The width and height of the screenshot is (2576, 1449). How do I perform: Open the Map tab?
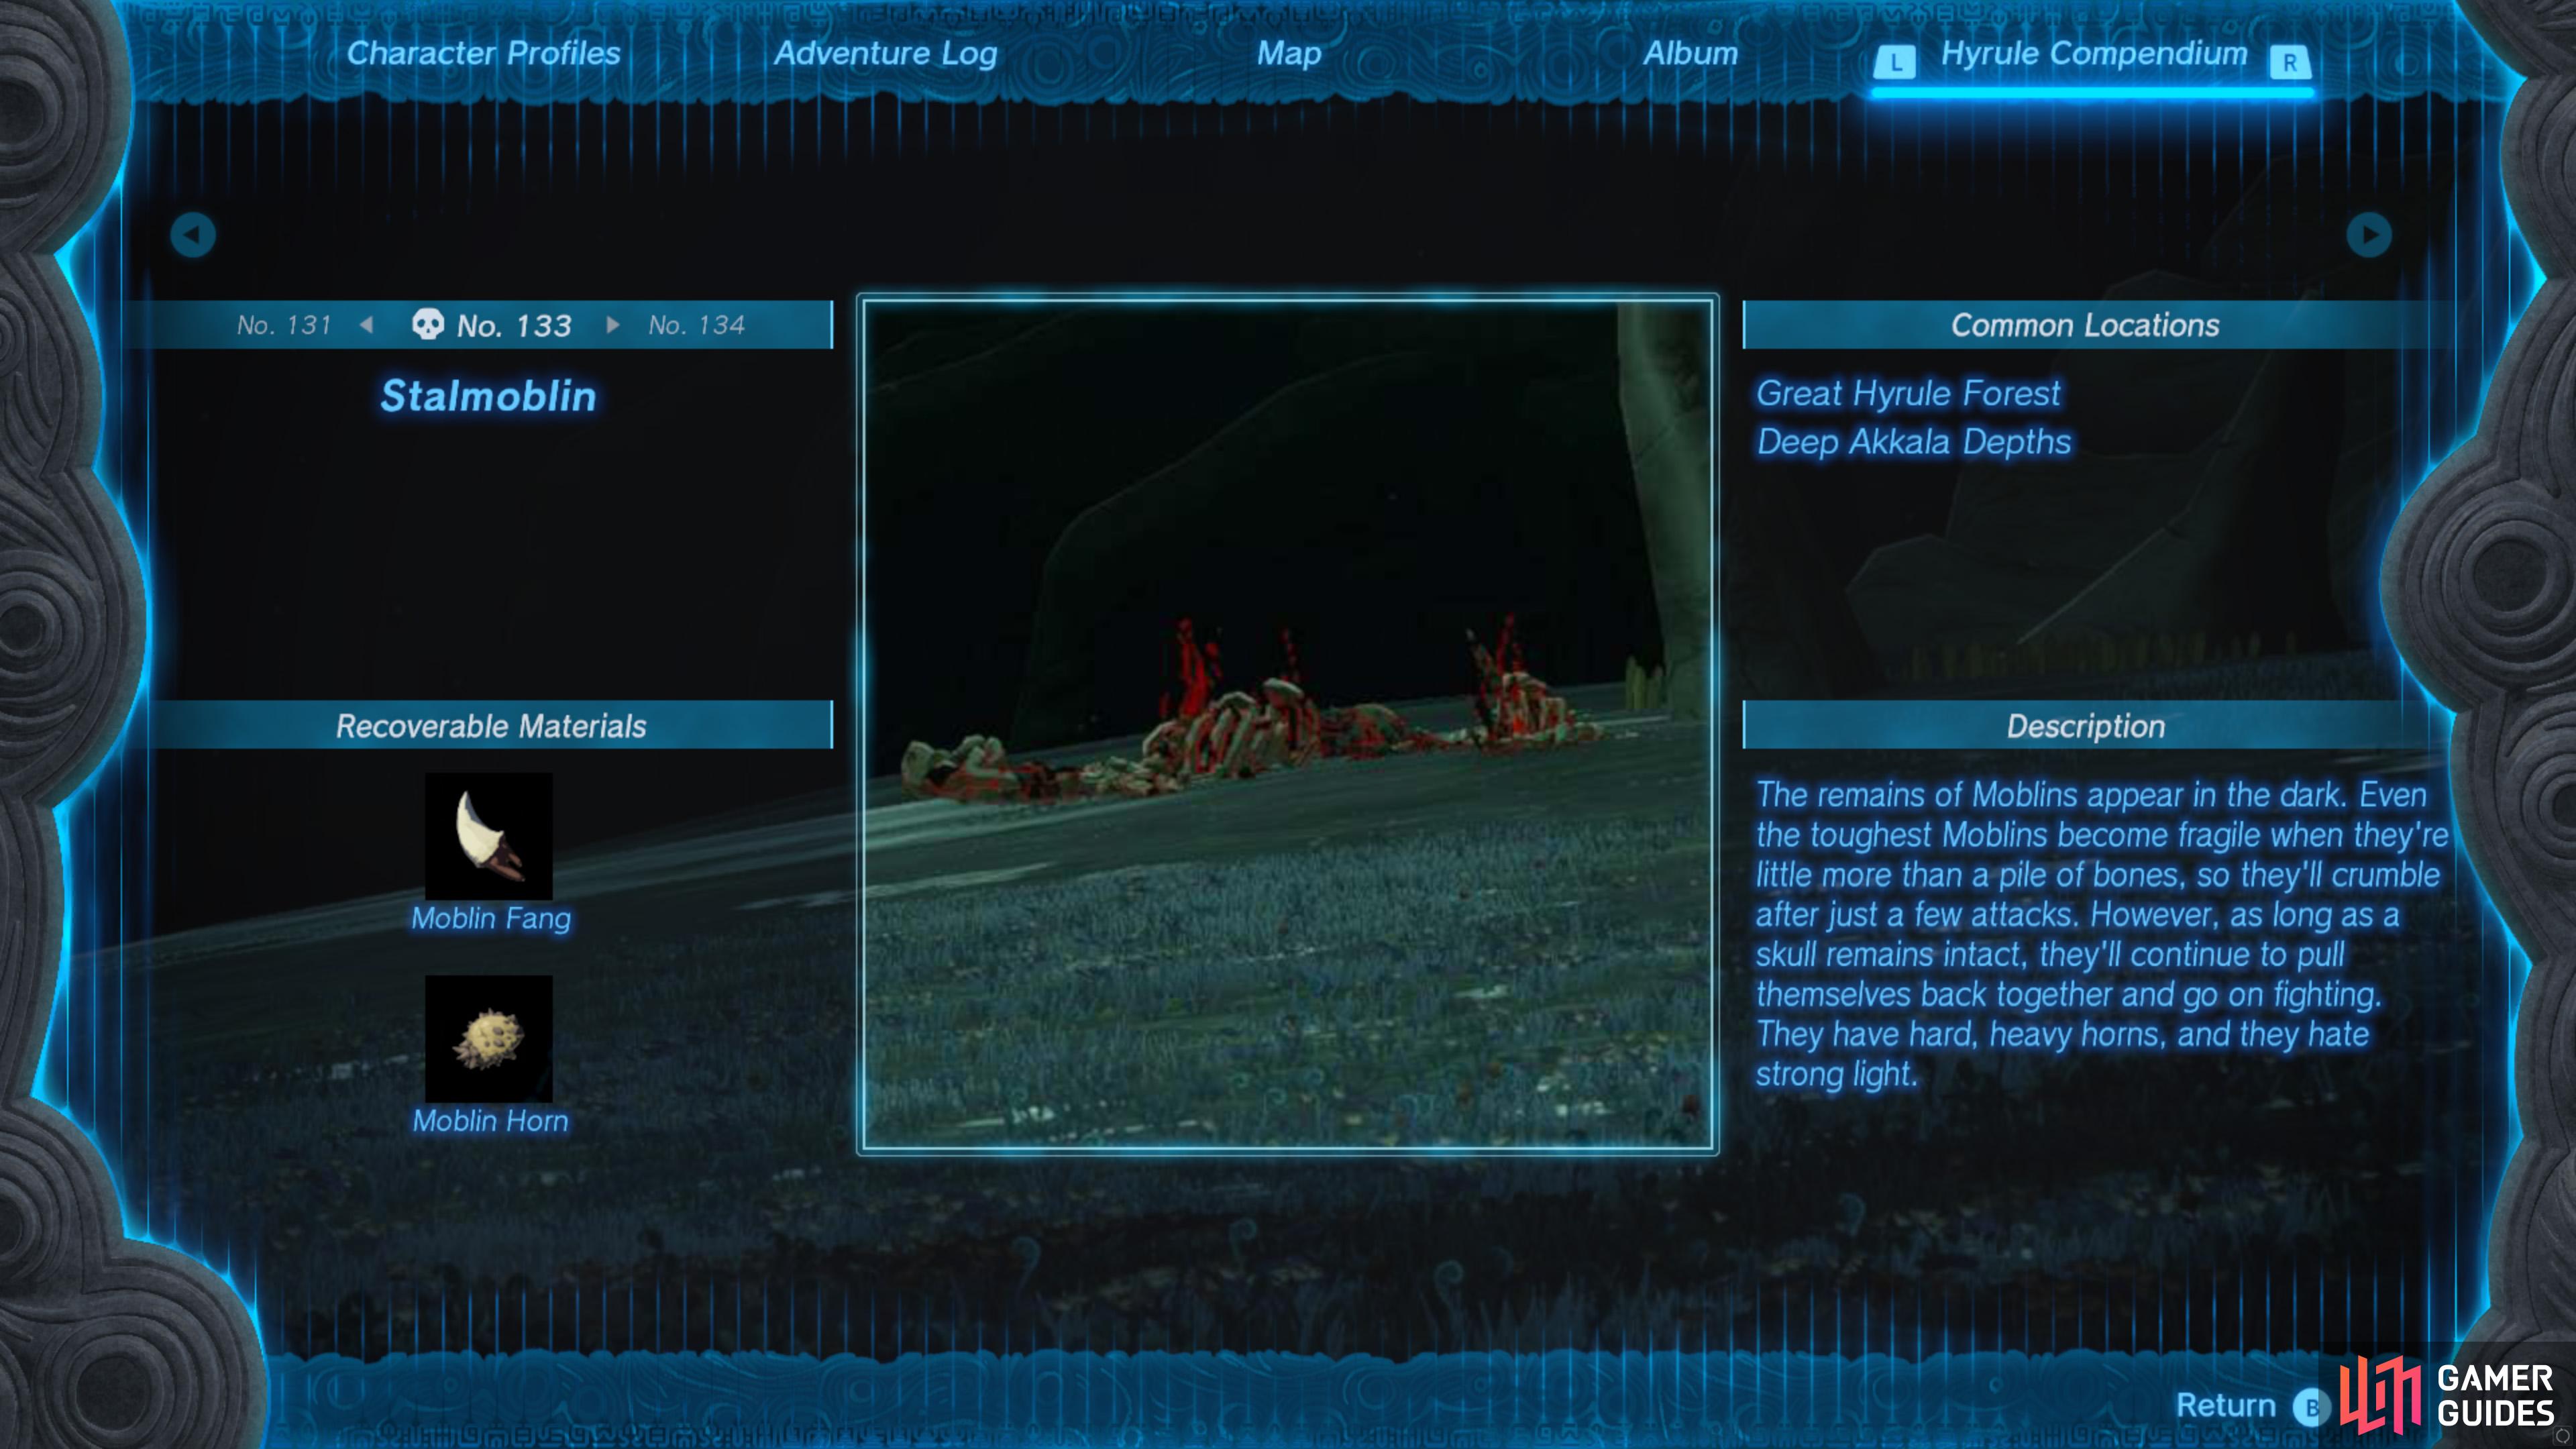coord(1289,54)
